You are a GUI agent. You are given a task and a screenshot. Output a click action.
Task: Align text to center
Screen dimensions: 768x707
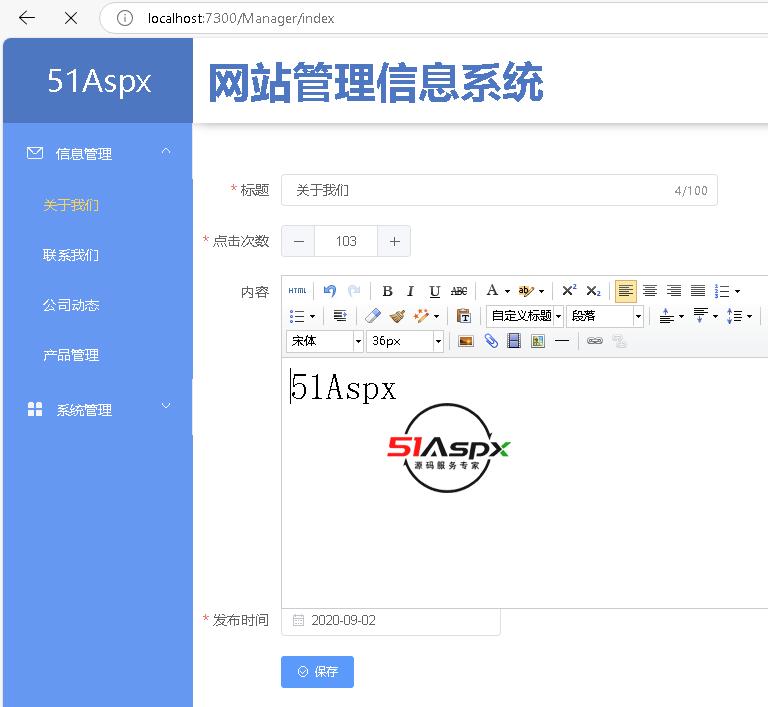[x=650, y=291]
